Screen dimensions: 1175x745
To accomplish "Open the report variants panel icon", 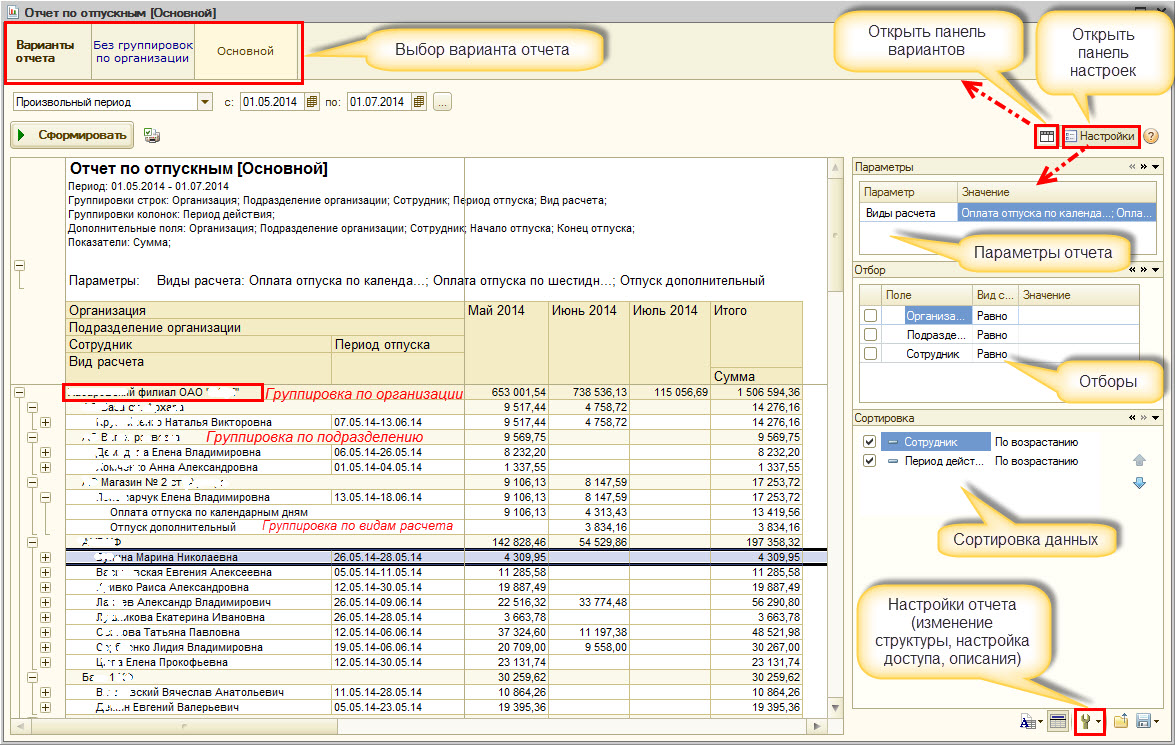I will coord(1046,136).
